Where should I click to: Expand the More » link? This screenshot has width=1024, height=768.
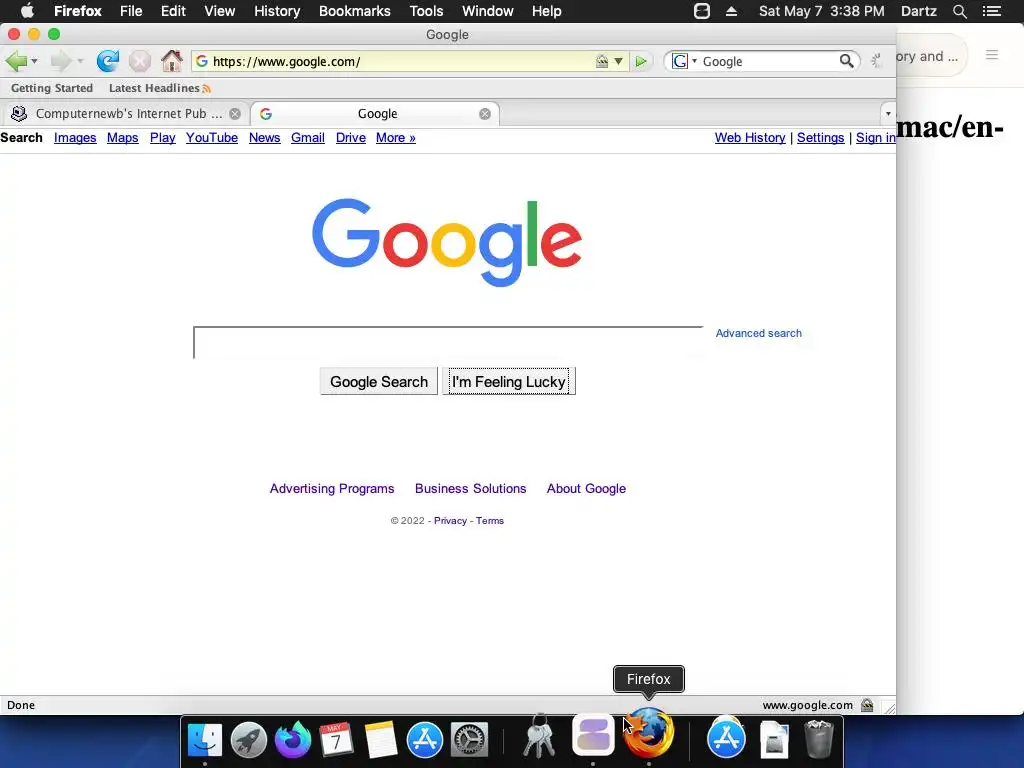pos(396,138)
